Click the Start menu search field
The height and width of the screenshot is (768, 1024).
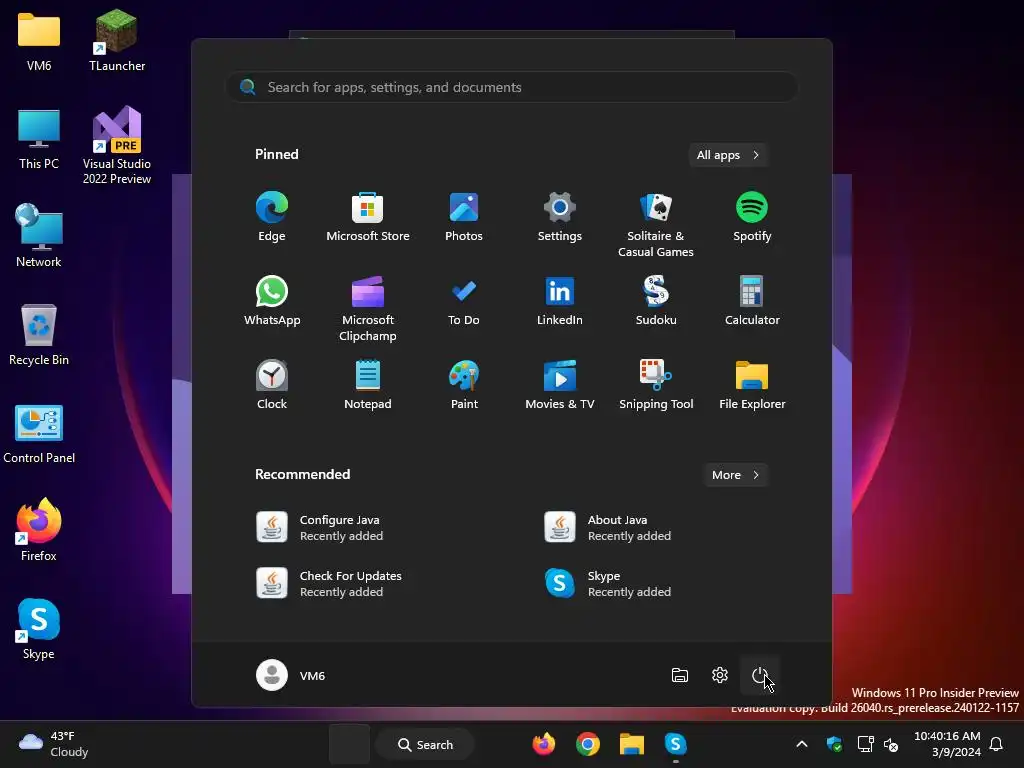pyautogui.click(x=512, y=87)
